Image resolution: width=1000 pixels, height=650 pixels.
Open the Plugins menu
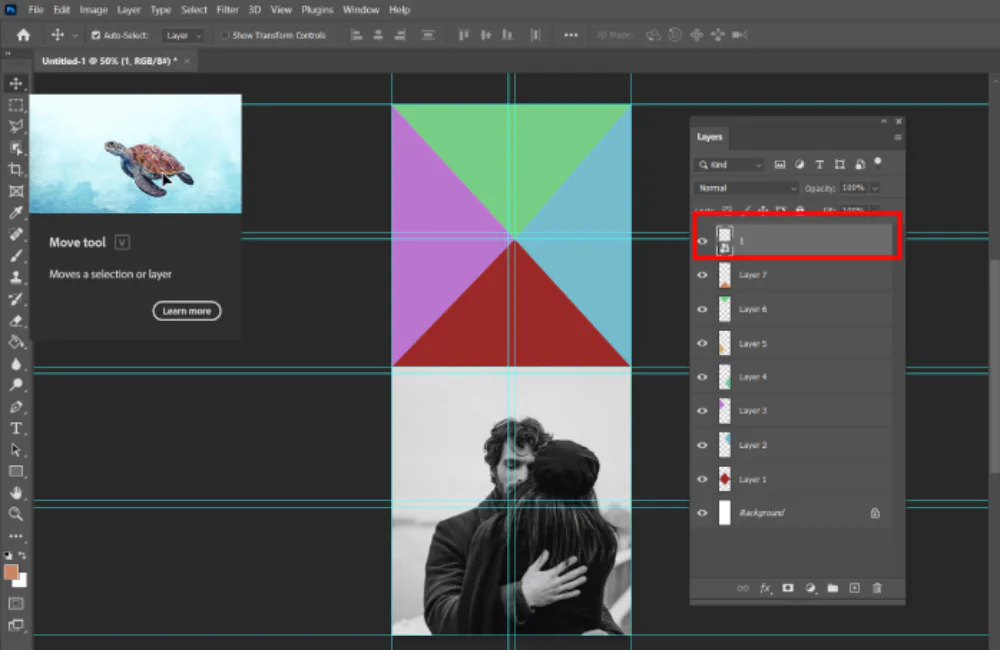(317, 10)
